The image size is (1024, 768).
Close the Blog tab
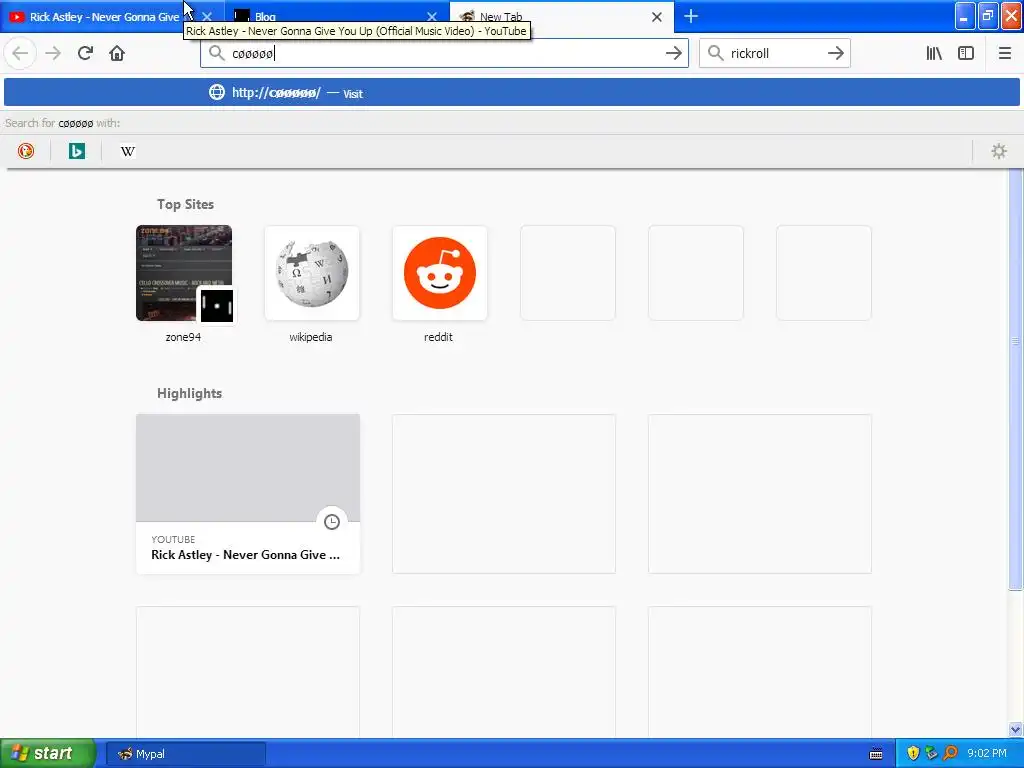[432, 17]
